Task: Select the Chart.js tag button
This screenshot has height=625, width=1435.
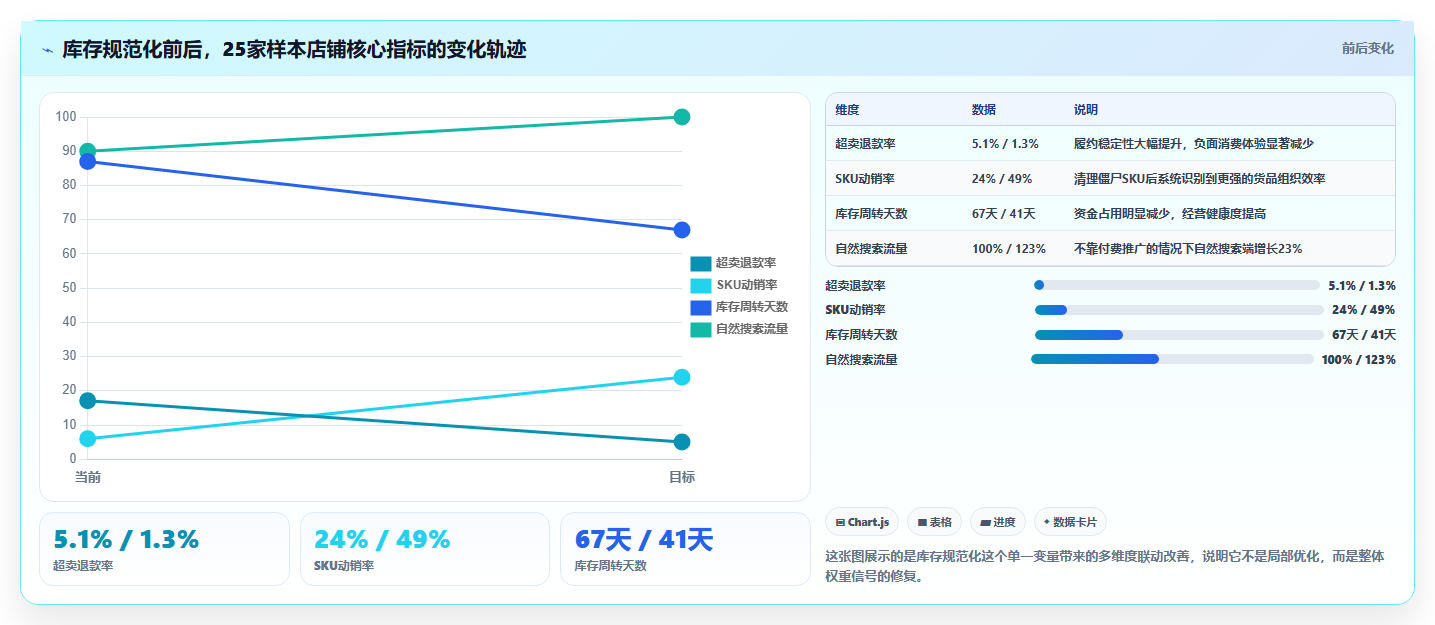Action: coord(862,522)
